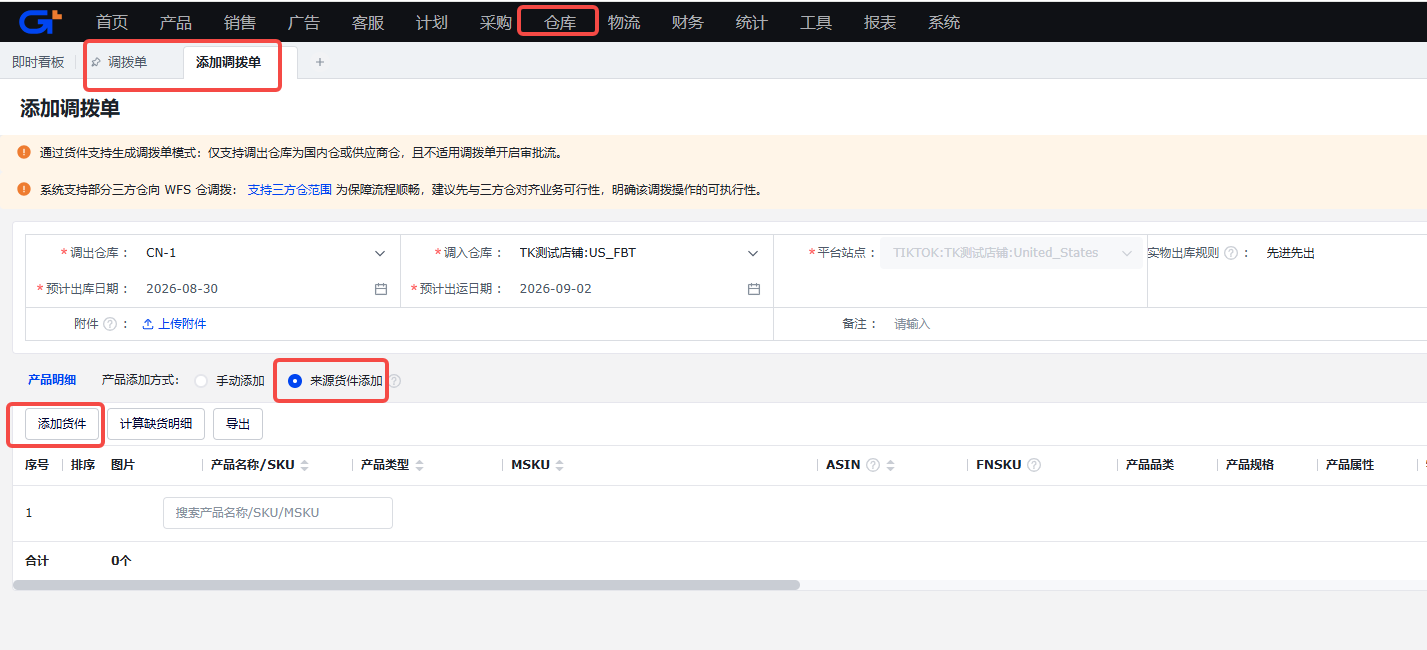Viewport: 1427px width, 650px height.
Task: Open calendar icon for 预计出运日期
Action: click(754, 289)
